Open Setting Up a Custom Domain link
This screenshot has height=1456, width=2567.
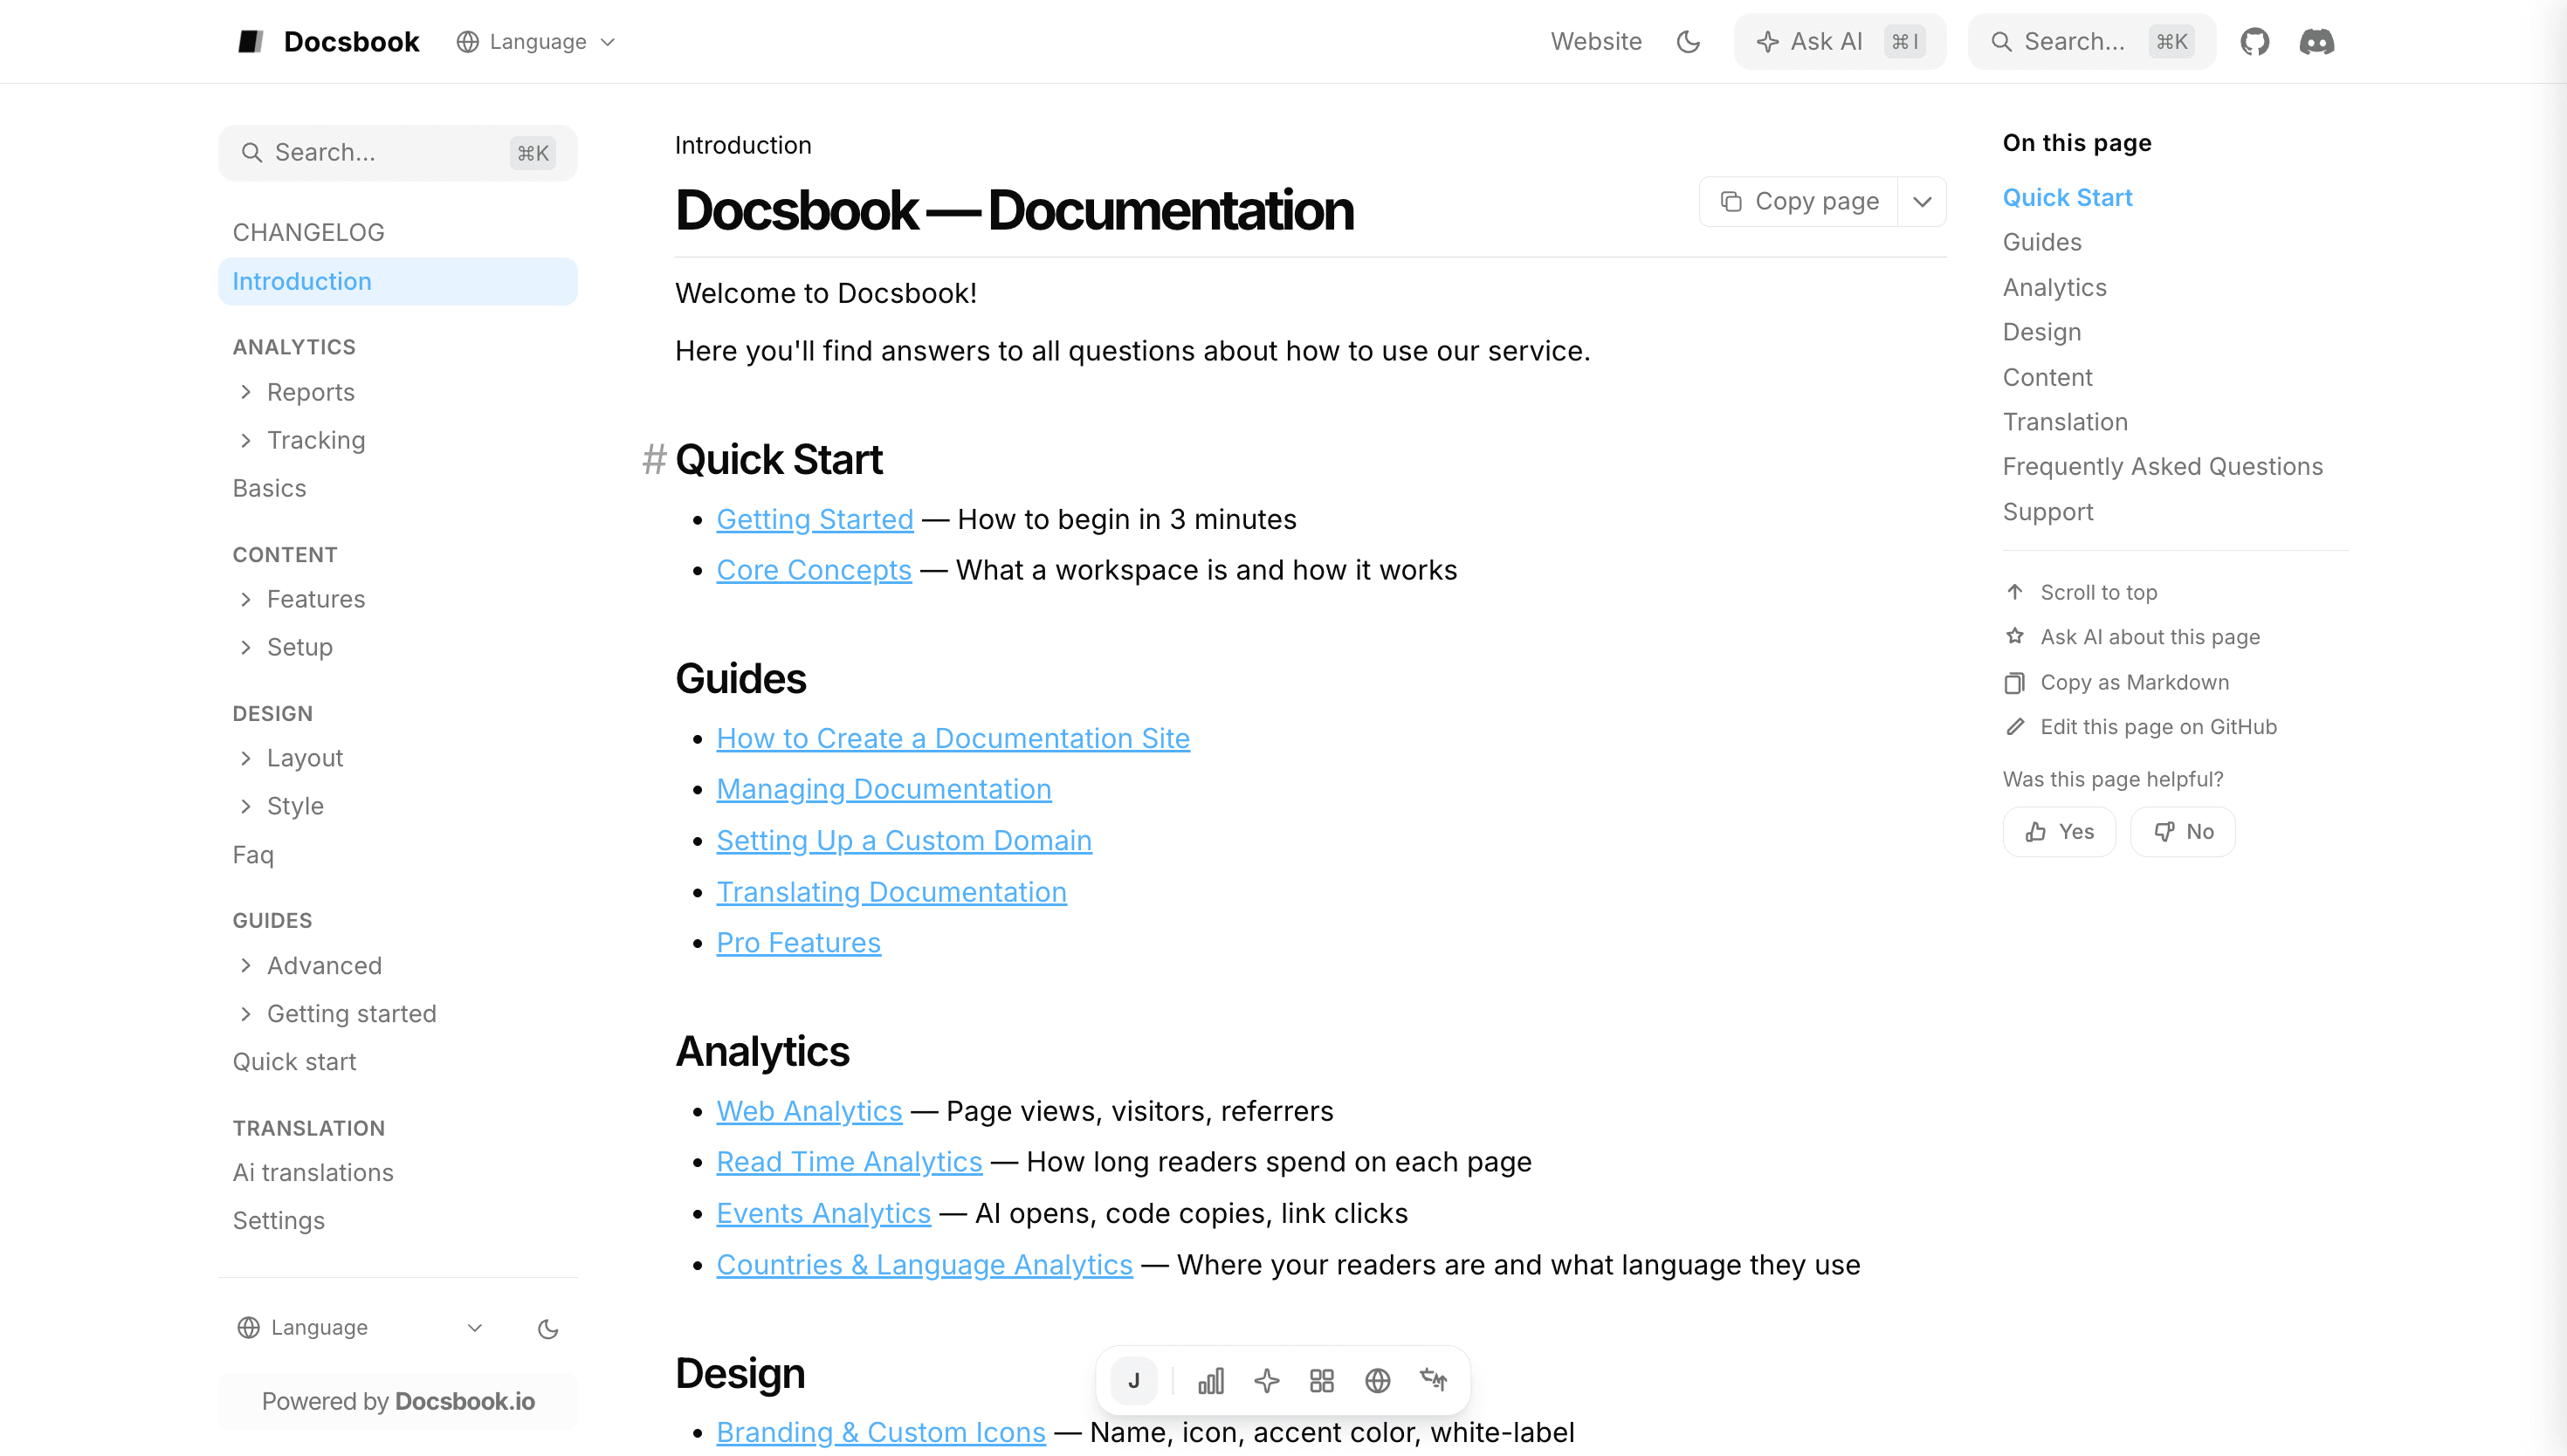click(904, 841)
